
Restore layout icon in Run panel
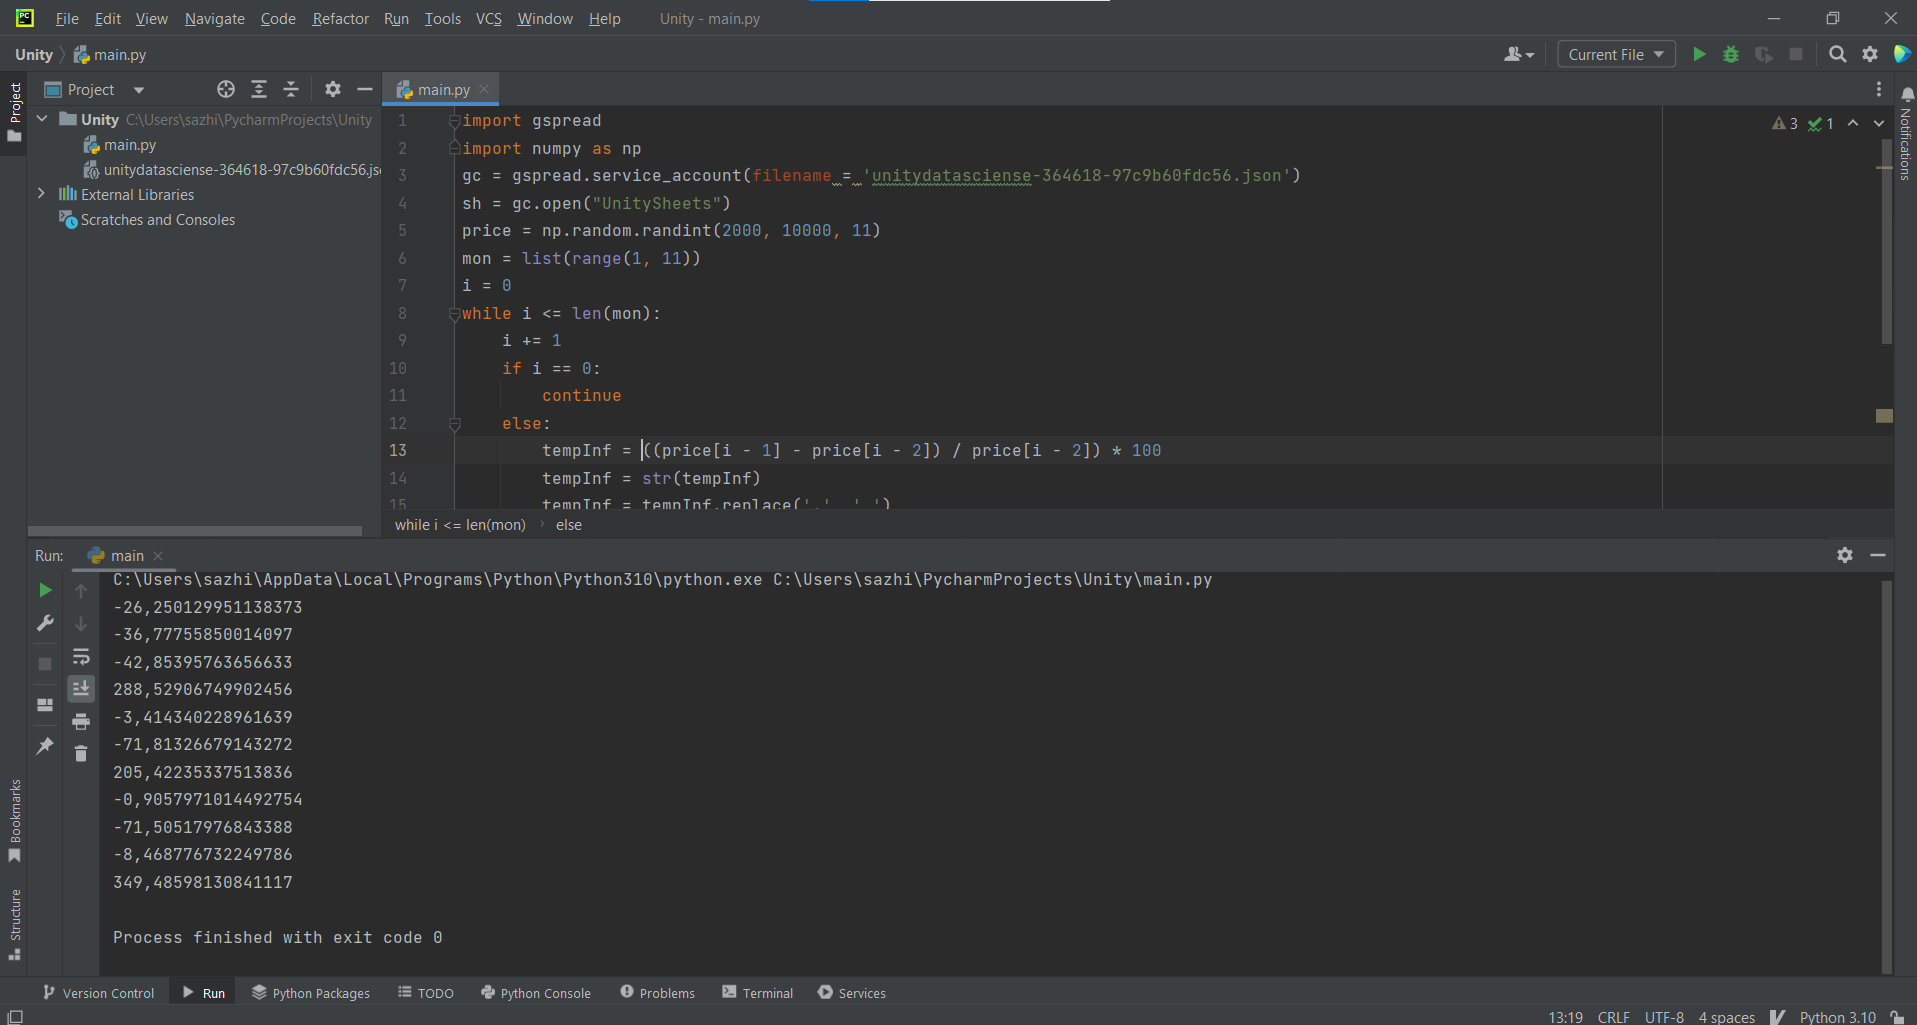click(x=45, y=705)
